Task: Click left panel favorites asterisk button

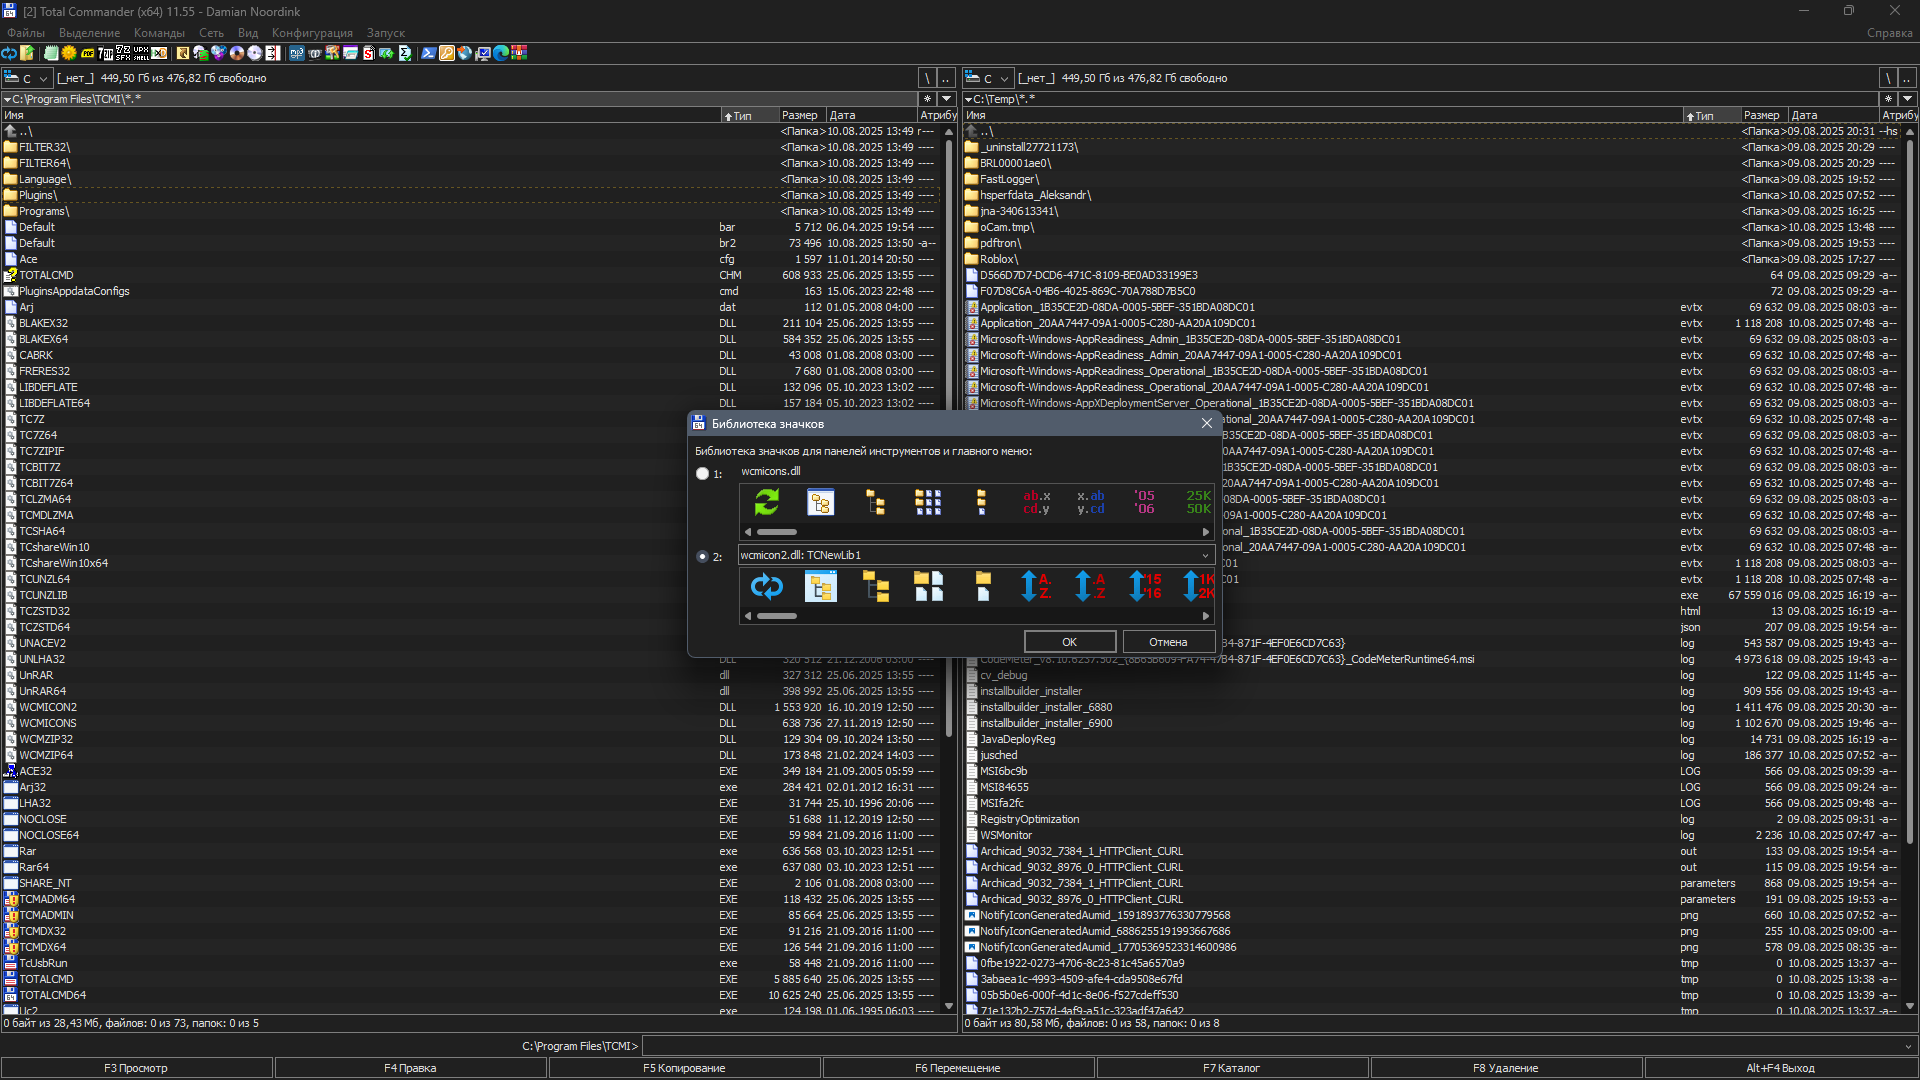Action: click(927, 99)
